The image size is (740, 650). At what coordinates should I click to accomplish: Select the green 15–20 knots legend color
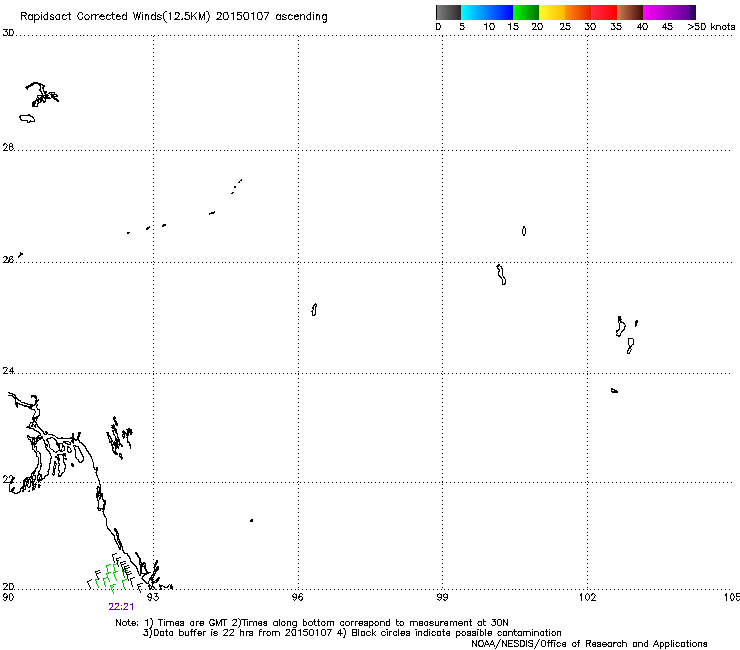526,12
